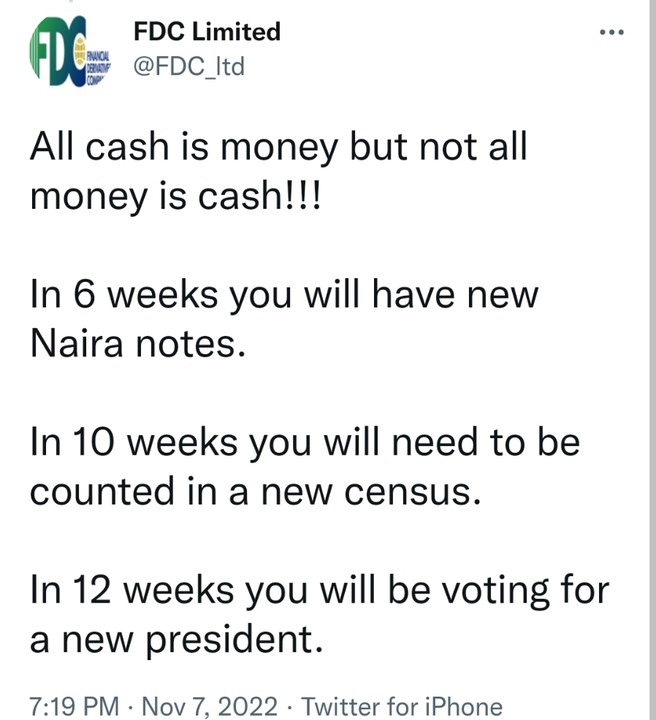Open the Twitter for iPhone source label
The height and width of the screenshot is (720, 656).
point(402,707)
